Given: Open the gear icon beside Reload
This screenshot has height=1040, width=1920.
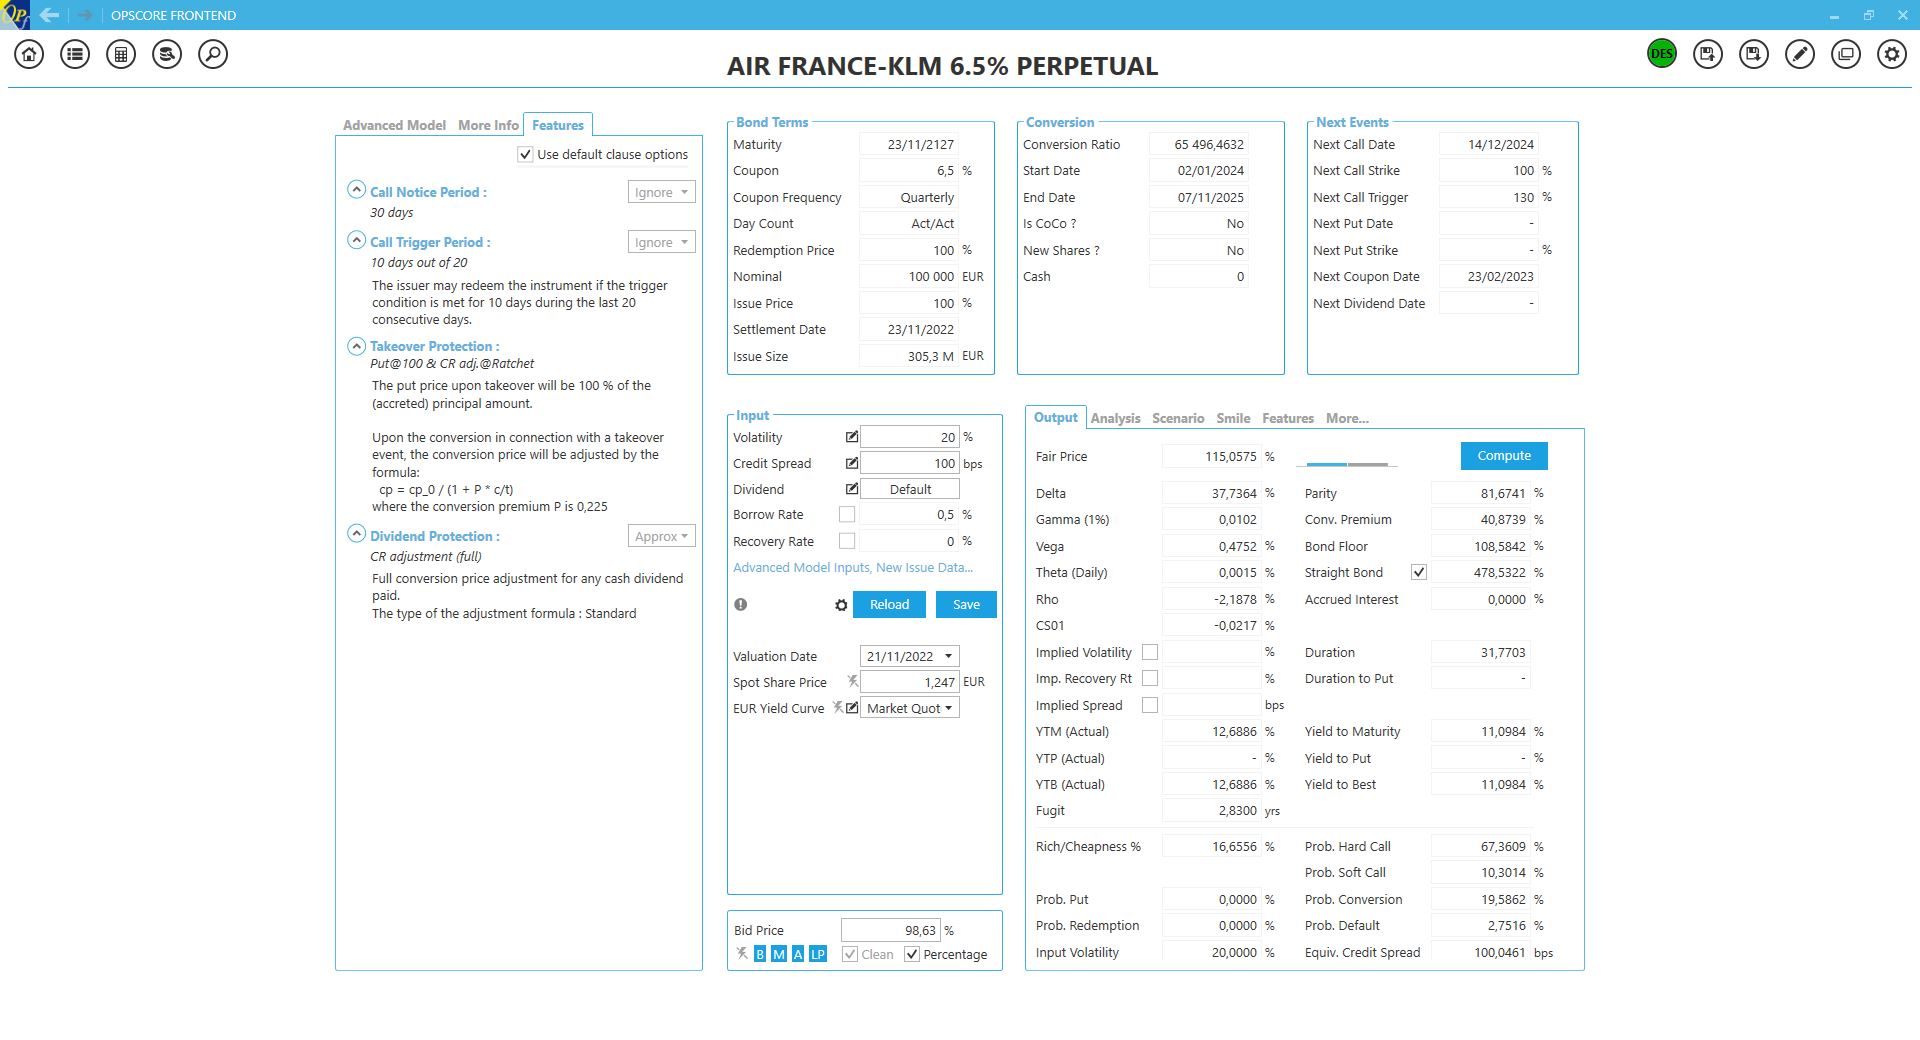Looking at the screenshot, I should point(841,605).
